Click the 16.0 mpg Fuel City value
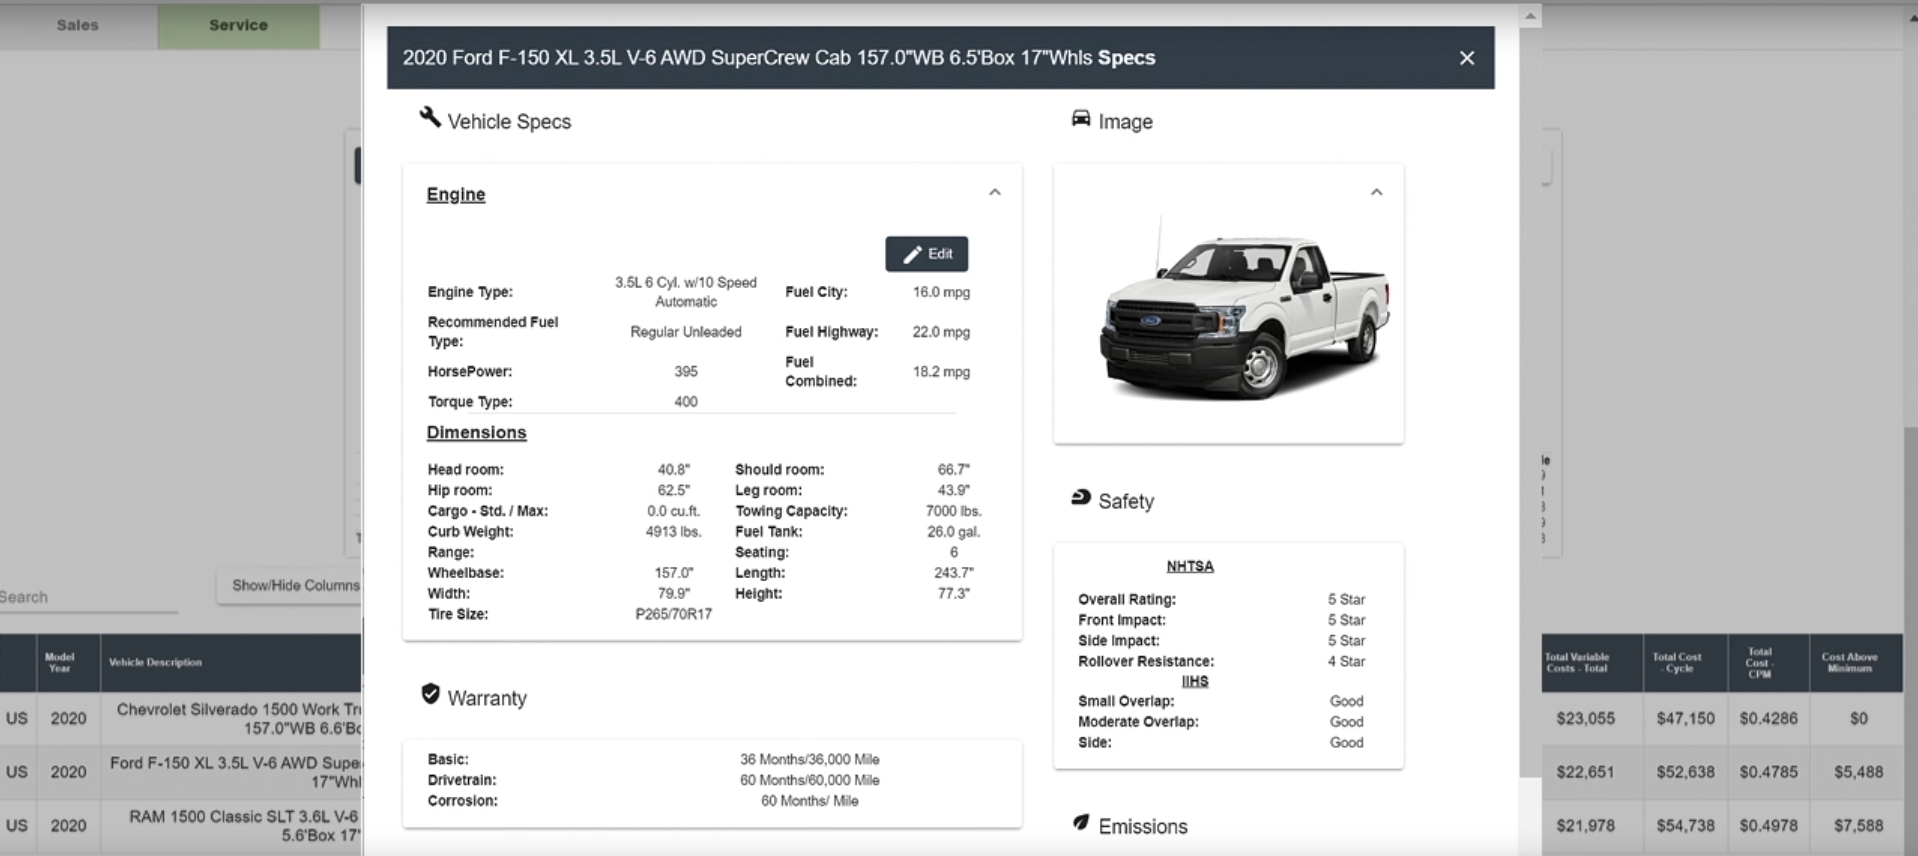Image resolution: width=1918 pixels, height=856 pixels. pos(941,292)
